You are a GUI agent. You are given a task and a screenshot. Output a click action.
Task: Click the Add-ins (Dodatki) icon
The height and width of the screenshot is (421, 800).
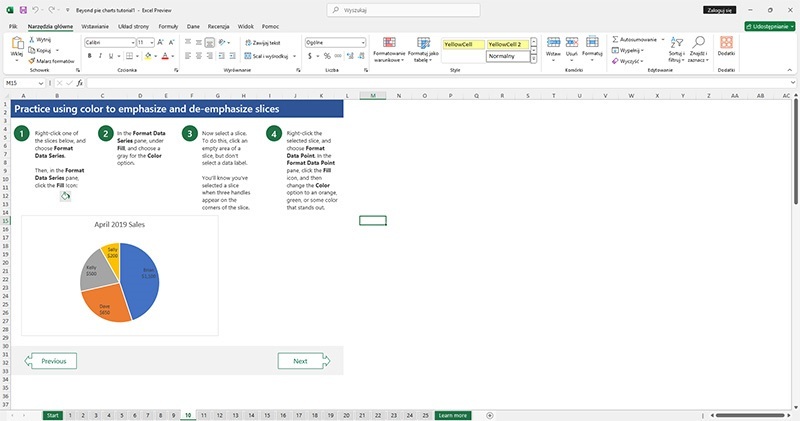(x=727, y=42)
